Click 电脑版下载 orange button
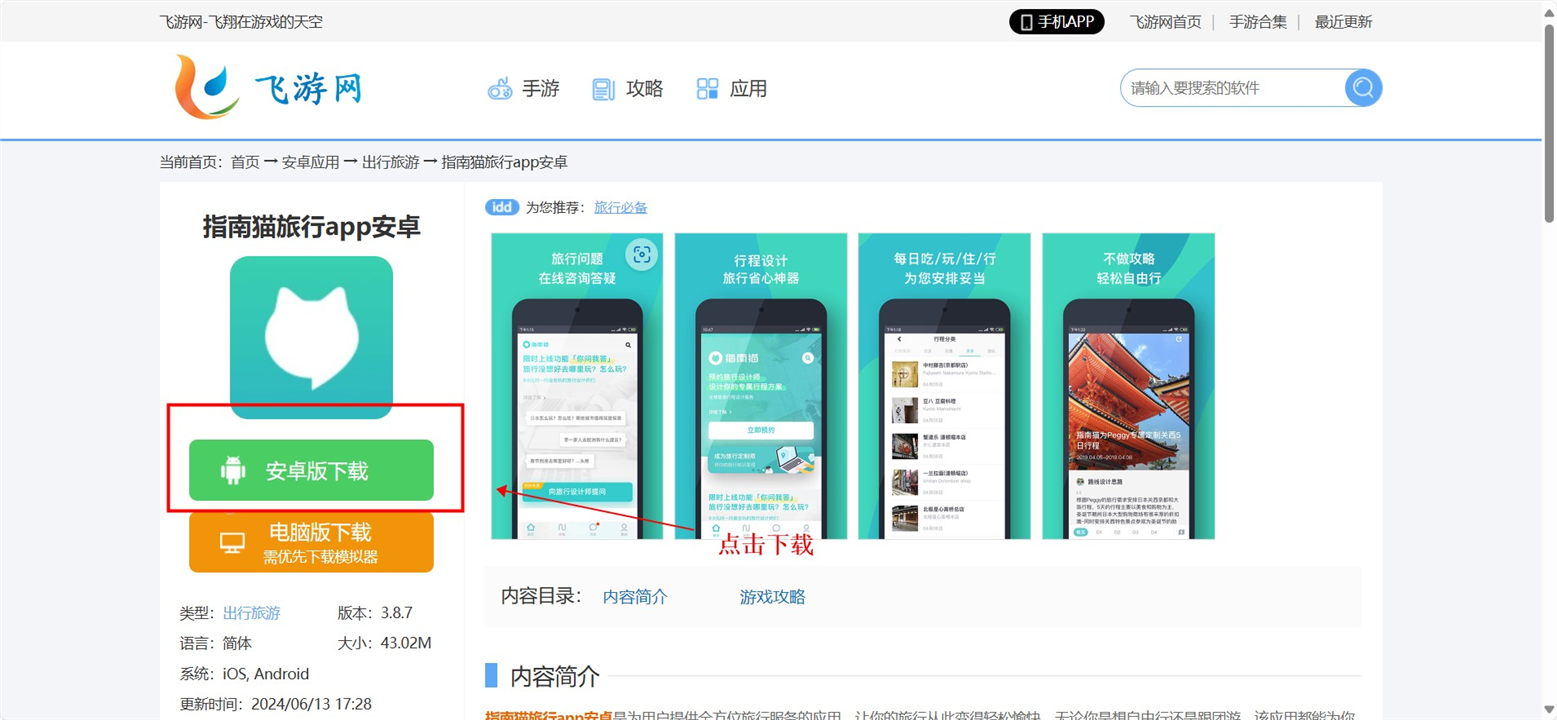The width and height of the screenshot is (1557, 720). [x=311, y=542]
